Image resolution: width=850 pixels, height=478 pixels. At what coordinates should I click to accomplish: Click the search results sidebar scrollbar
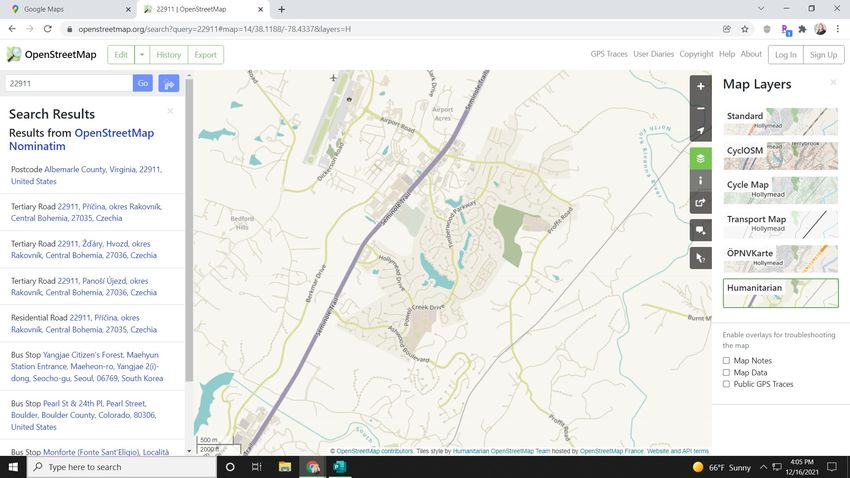[x=189, y=230]
